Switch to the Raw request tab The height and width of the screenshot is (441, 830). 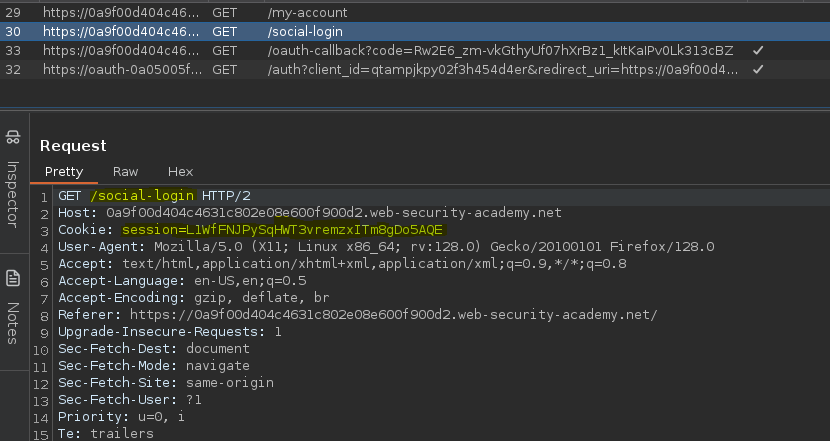tap(125, 172)
